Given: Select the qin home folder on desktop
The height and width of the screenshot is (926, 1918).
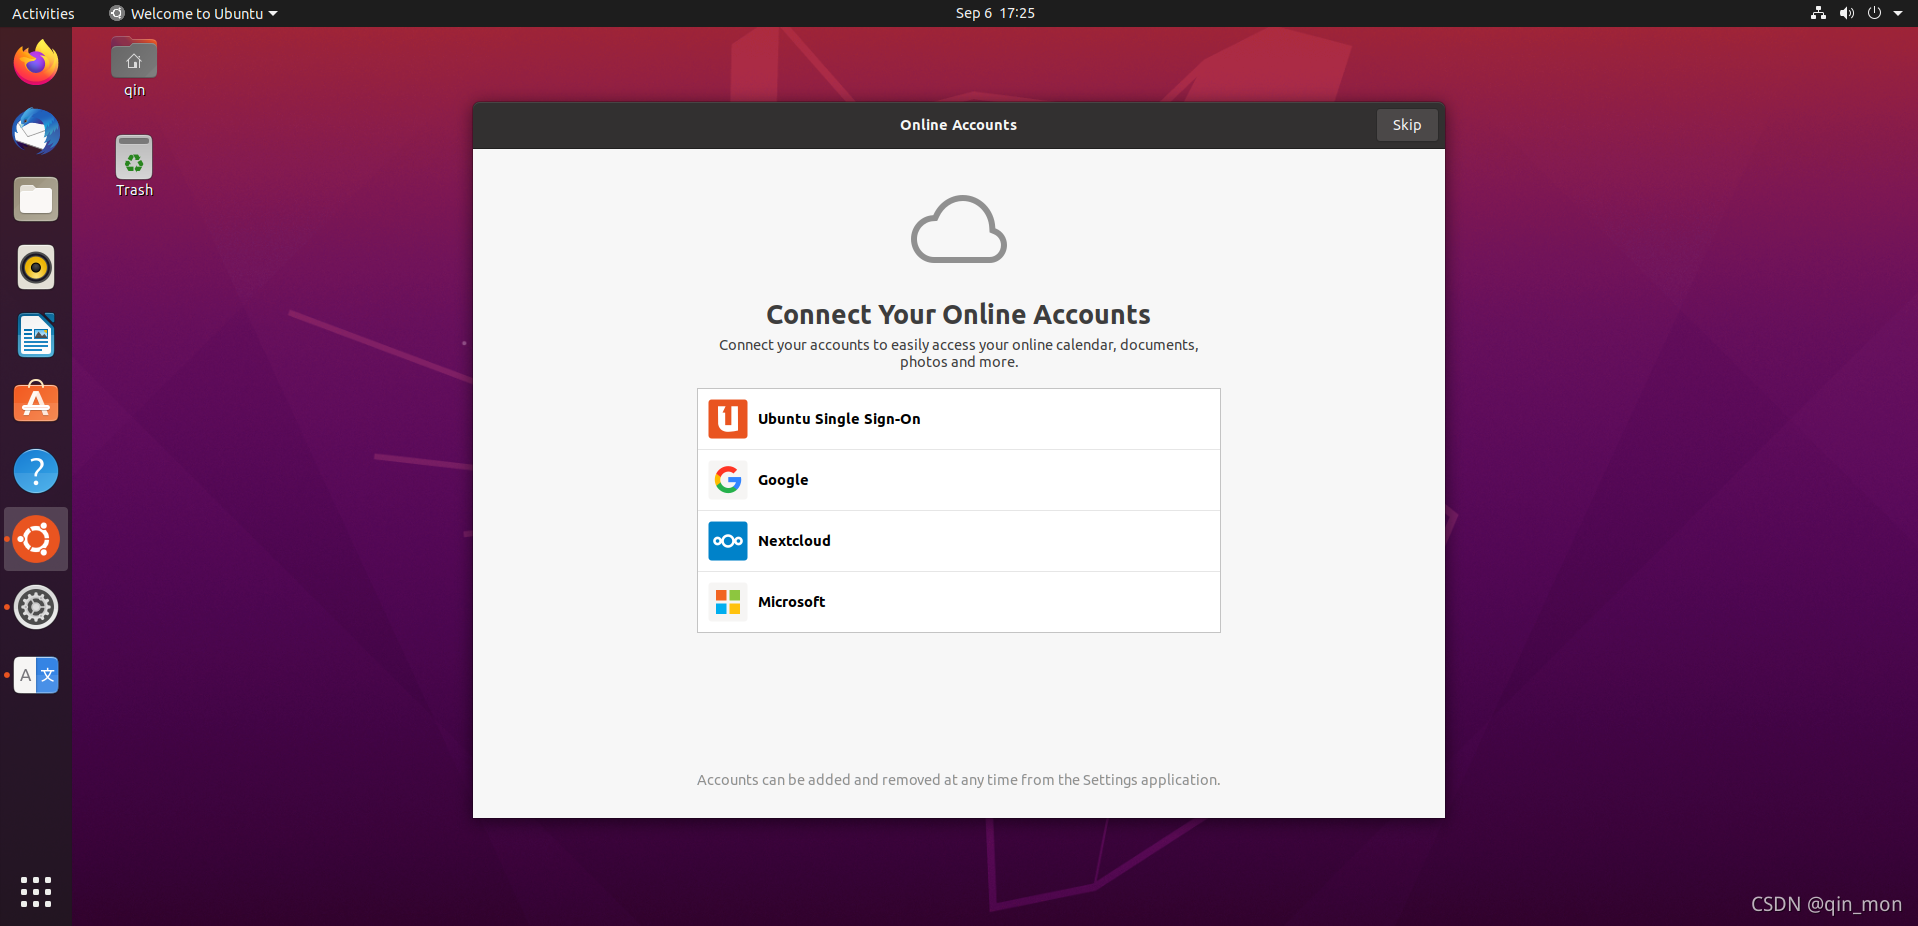Looking at the screenshot, I should [134, 67].
